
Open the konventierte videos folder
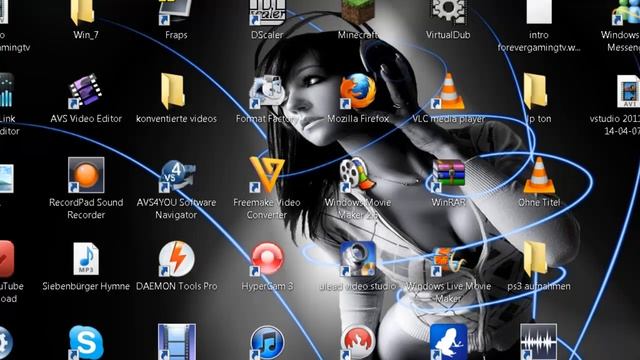[173, 91]
